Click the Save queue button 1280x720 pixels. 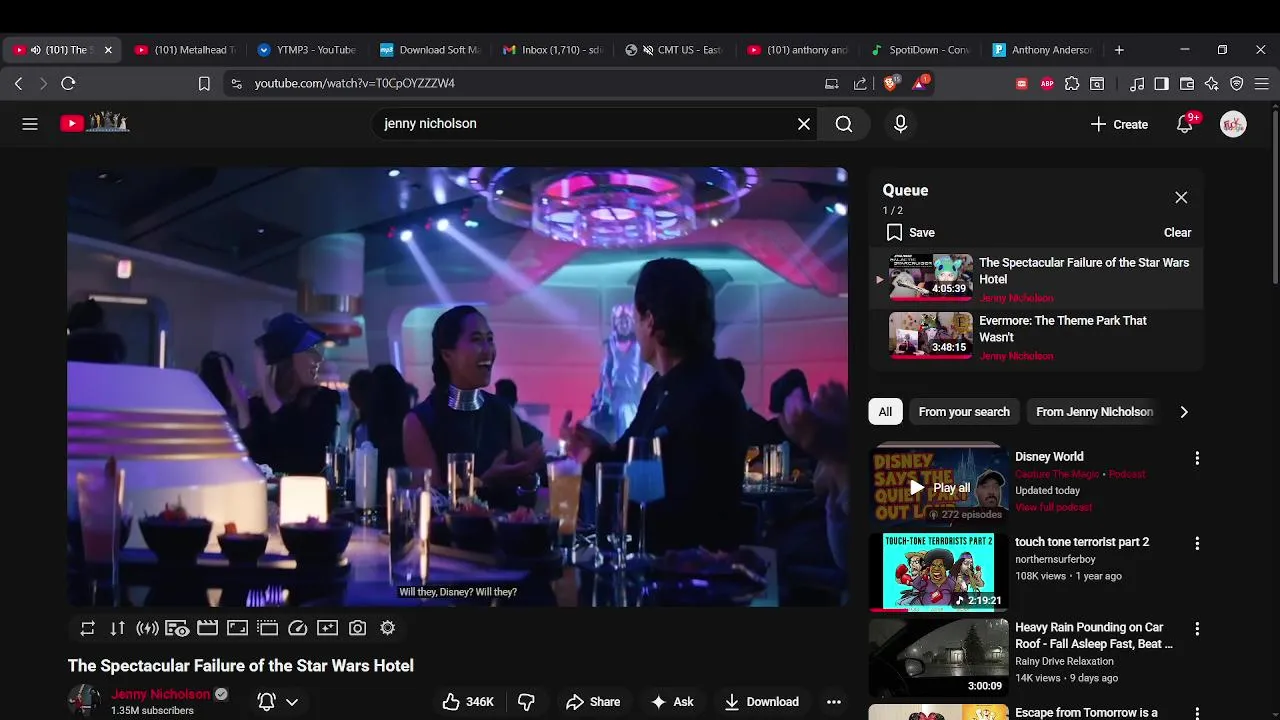pyautogui.click(x=911, y=233)
